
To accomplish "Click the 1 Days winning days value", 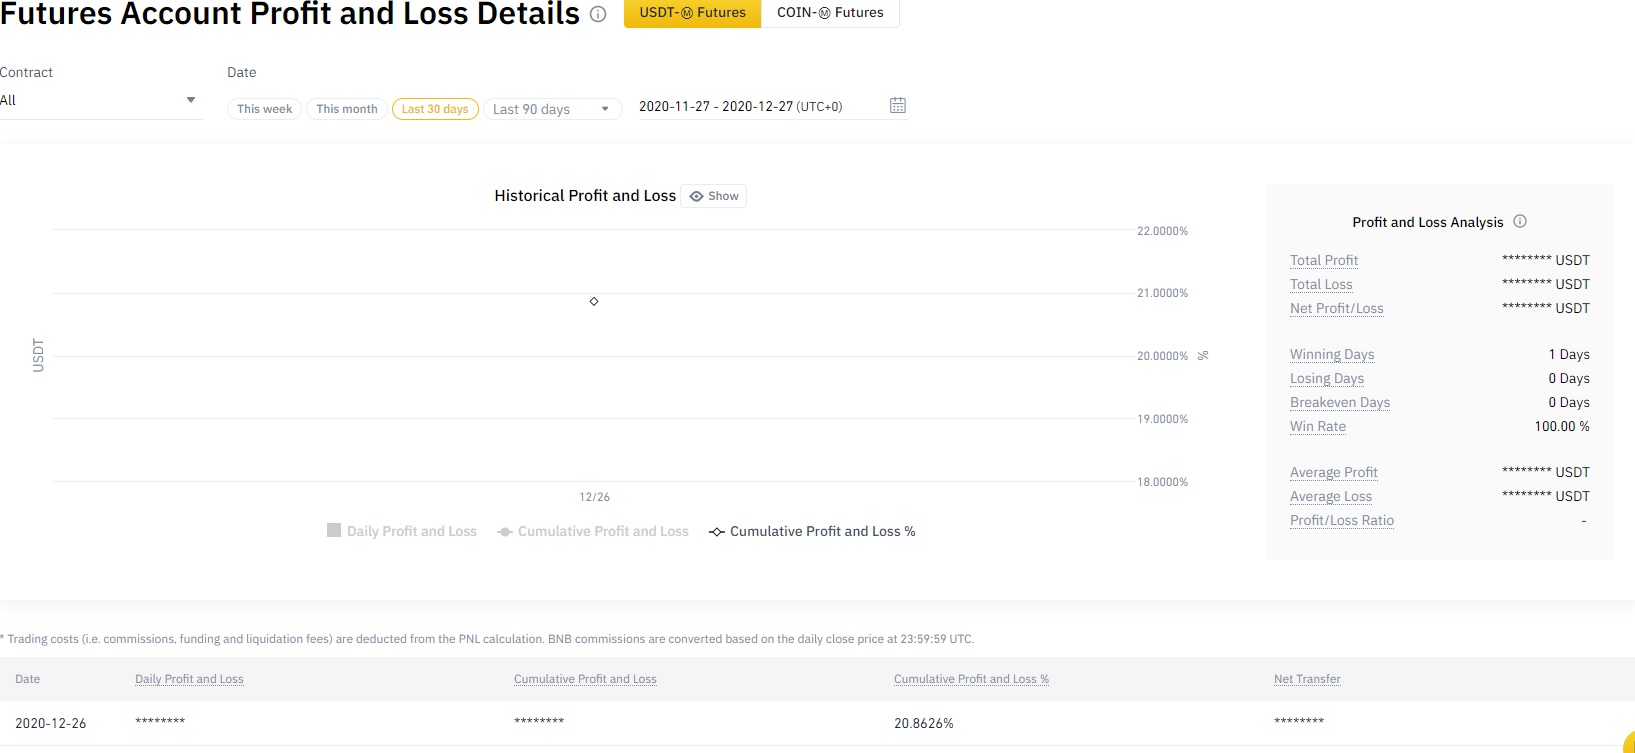I will coord(1569,354).
